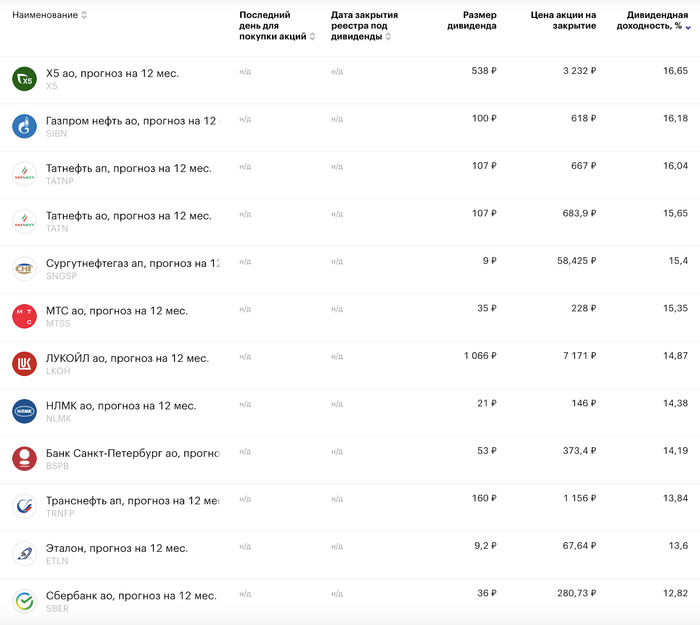The width and height of the screenshot is (700, 625).
Task: Open Татнефть ап прогноз link
Action: 128,168
